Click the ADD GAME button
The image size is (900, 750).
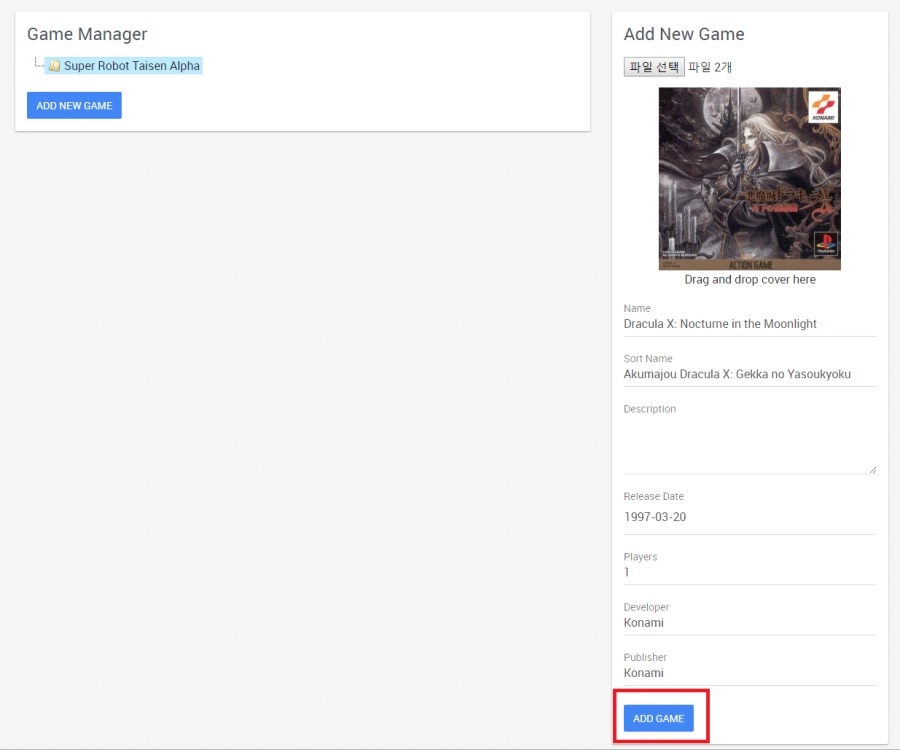[658, 718]
